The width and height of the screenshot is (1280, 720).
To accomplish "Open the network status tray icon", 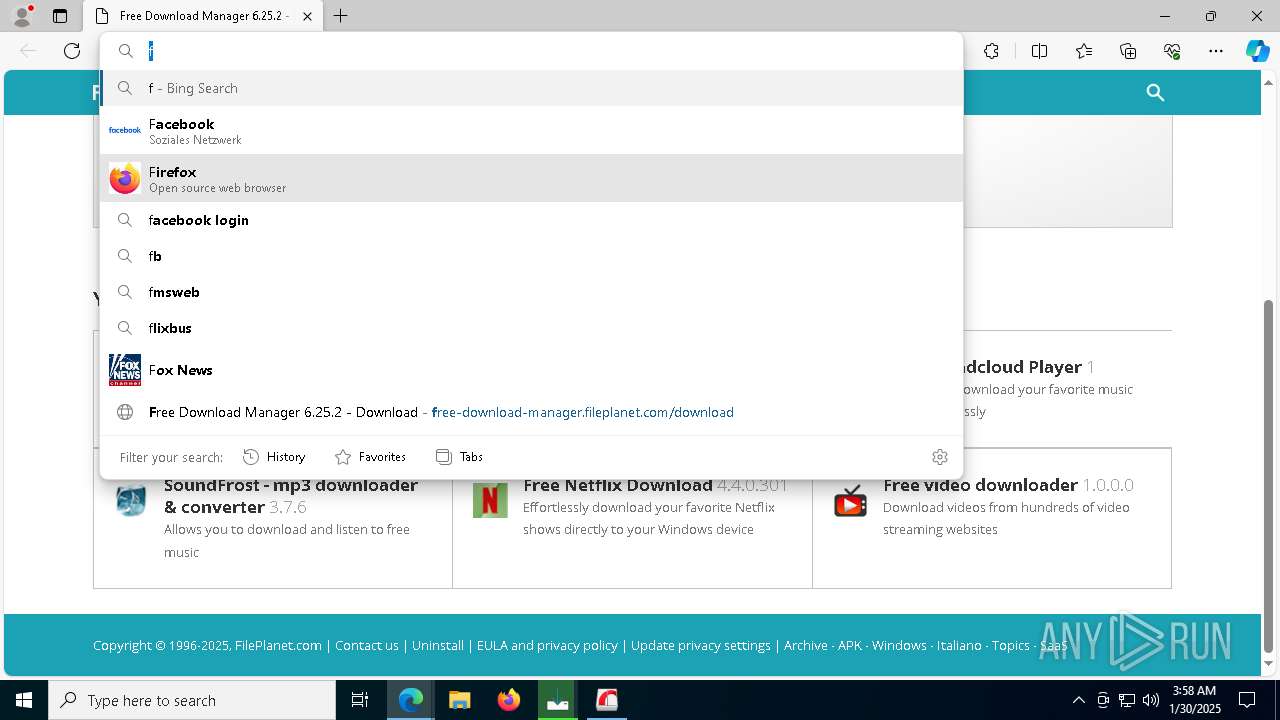I will click(1126, 700).
